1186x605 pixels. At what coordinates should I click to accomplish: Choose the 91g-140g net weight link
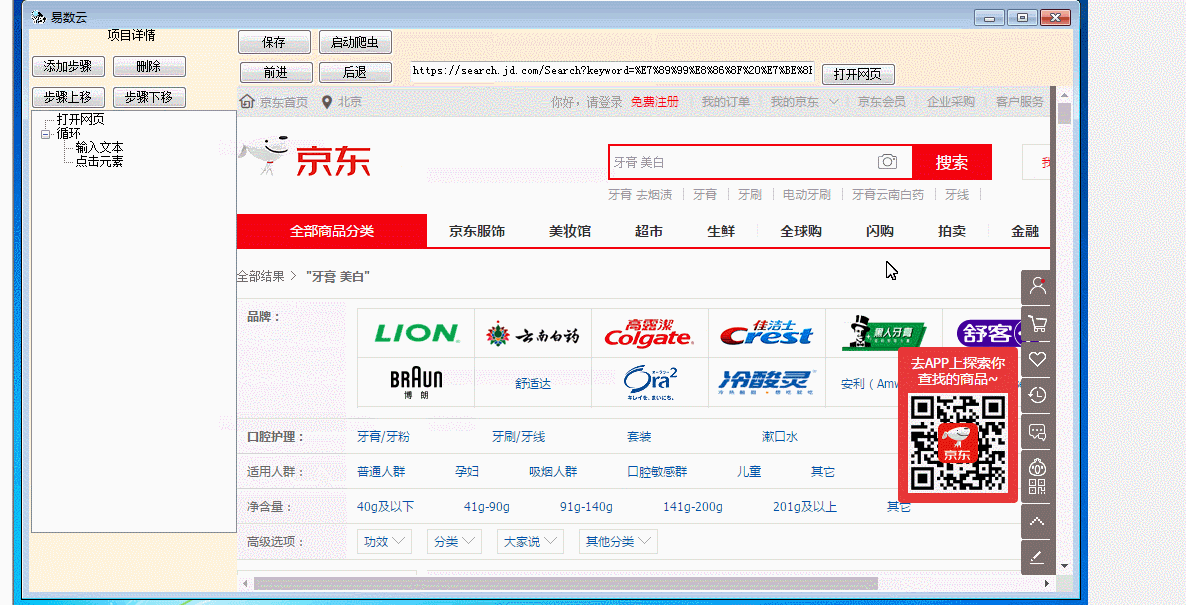coord(586,507)
